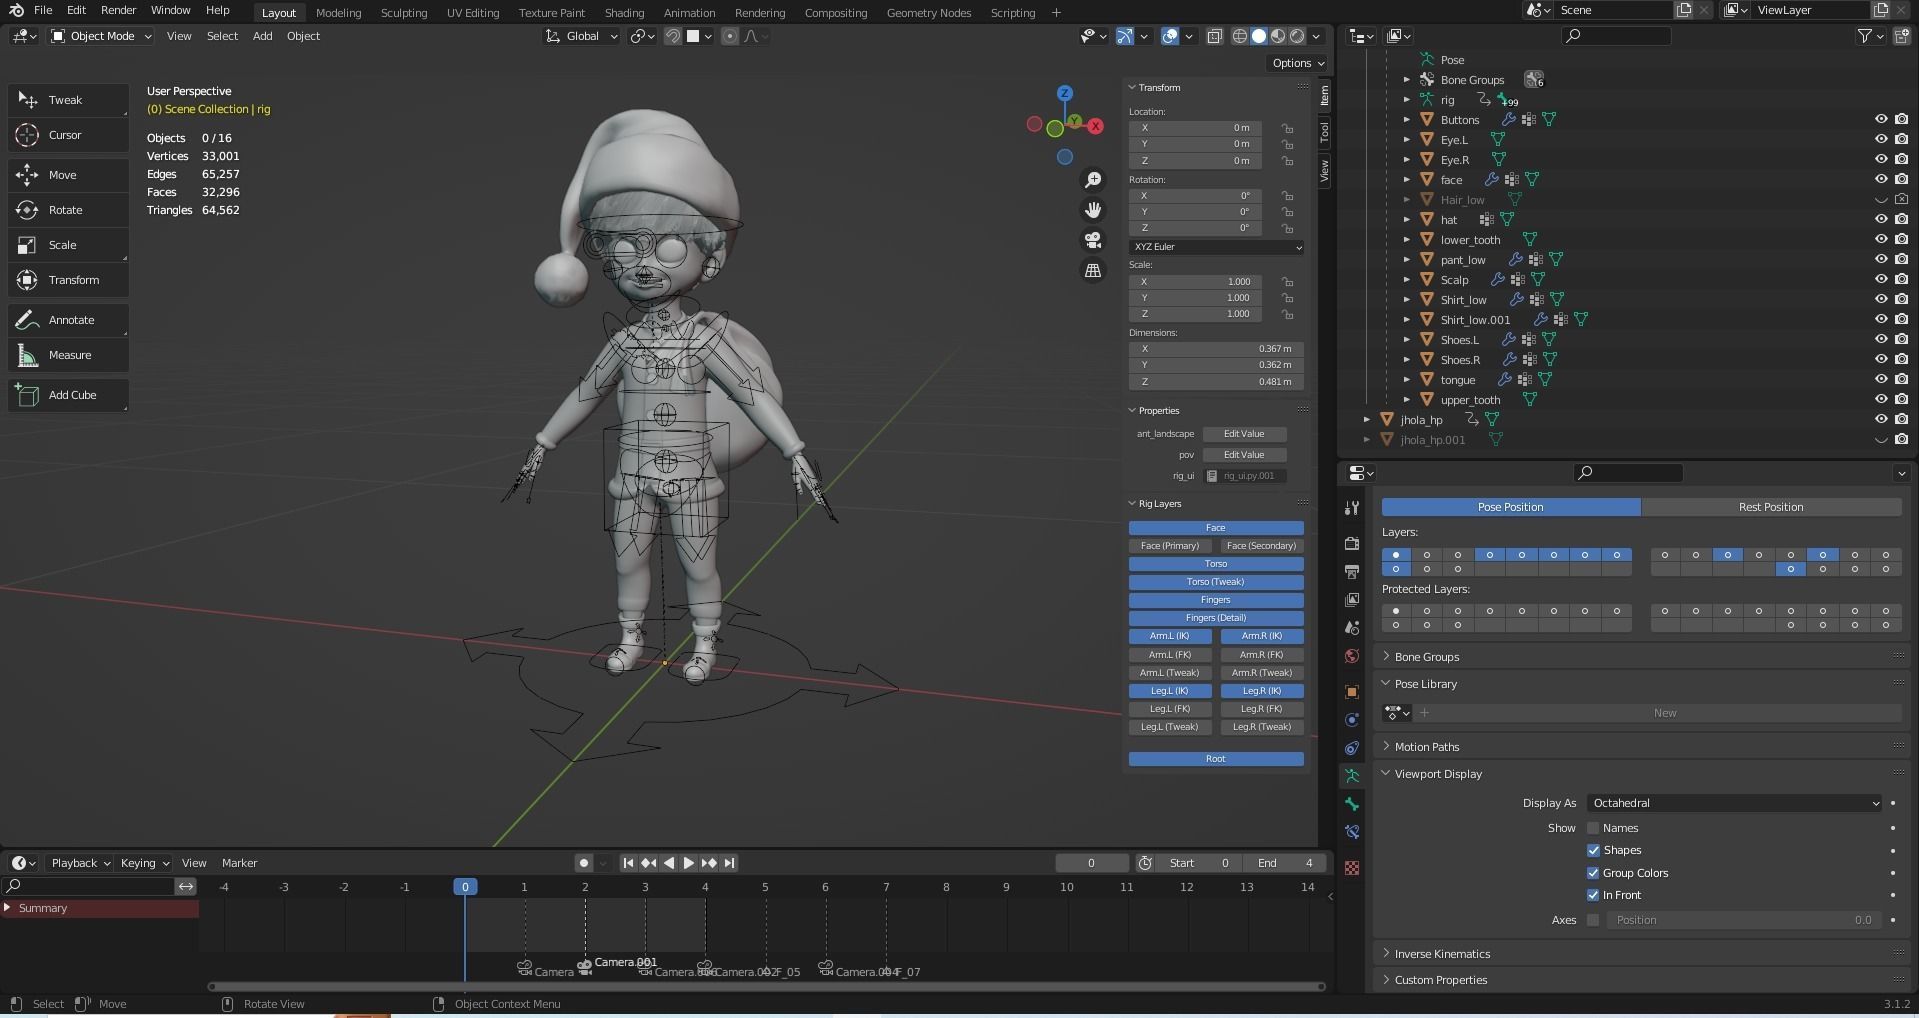Expand the Bone Groups panel

[x=1426, y=657]
